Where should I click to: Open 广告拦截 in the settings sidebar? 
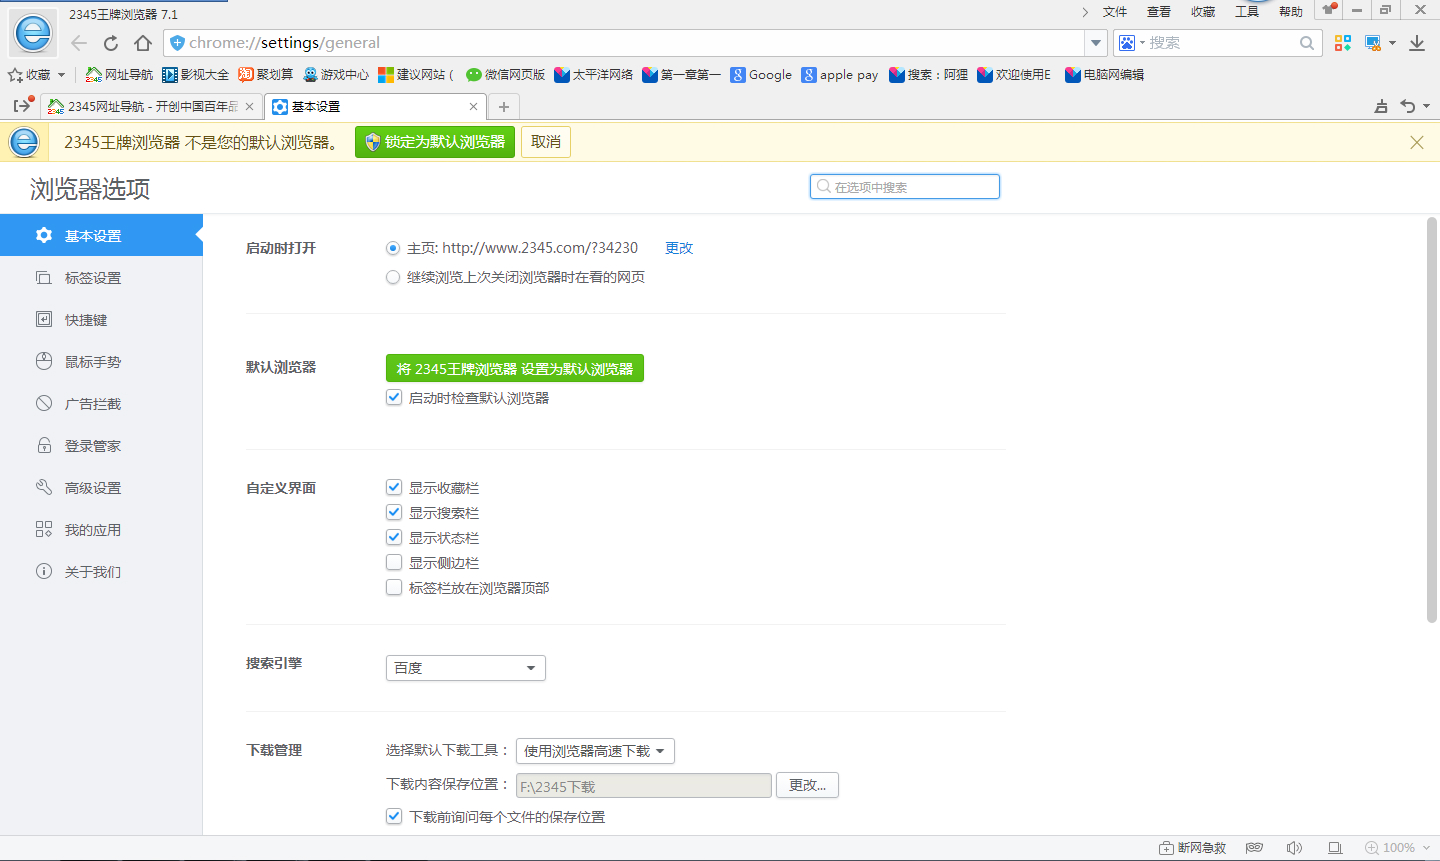coord(101,404)
